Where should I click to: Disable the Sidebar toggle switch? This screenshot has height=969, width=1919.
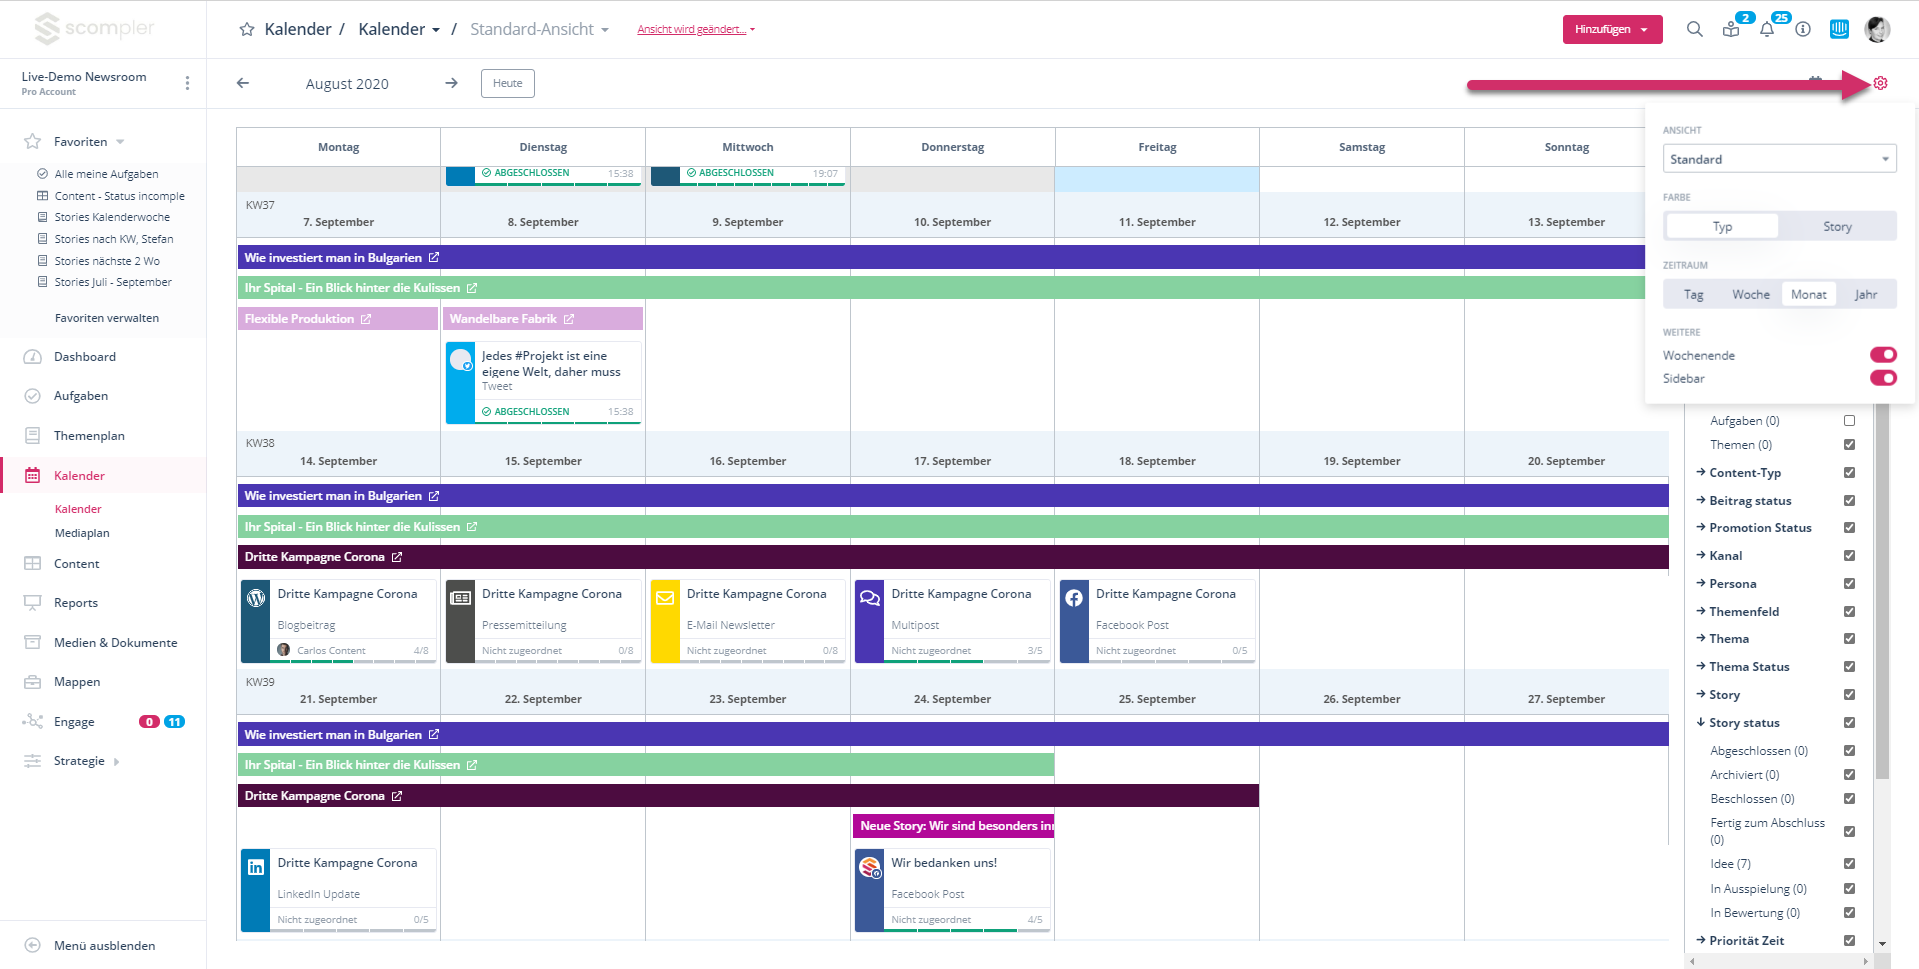pyautogui.click(x=1882, y=378)
